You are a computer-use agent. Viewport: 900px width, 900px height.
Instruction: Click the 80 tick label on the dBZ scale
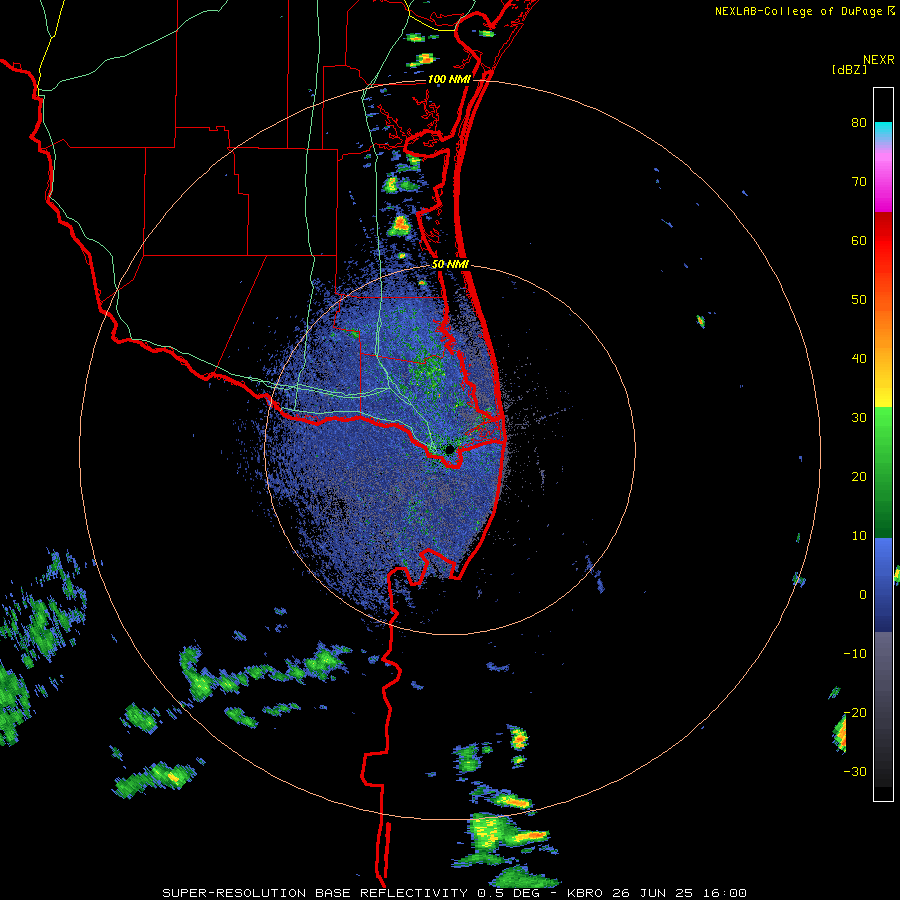coord(859,123)
